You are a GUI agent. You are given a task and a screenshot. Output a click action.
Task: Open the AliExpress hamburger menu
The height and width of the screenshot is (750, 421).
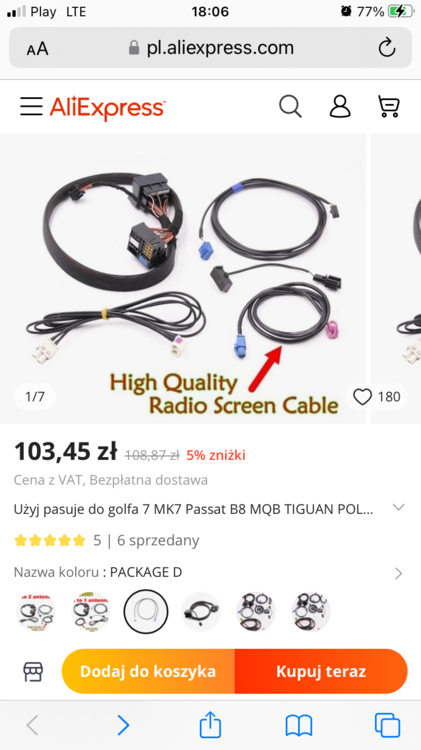coord(31,106)
